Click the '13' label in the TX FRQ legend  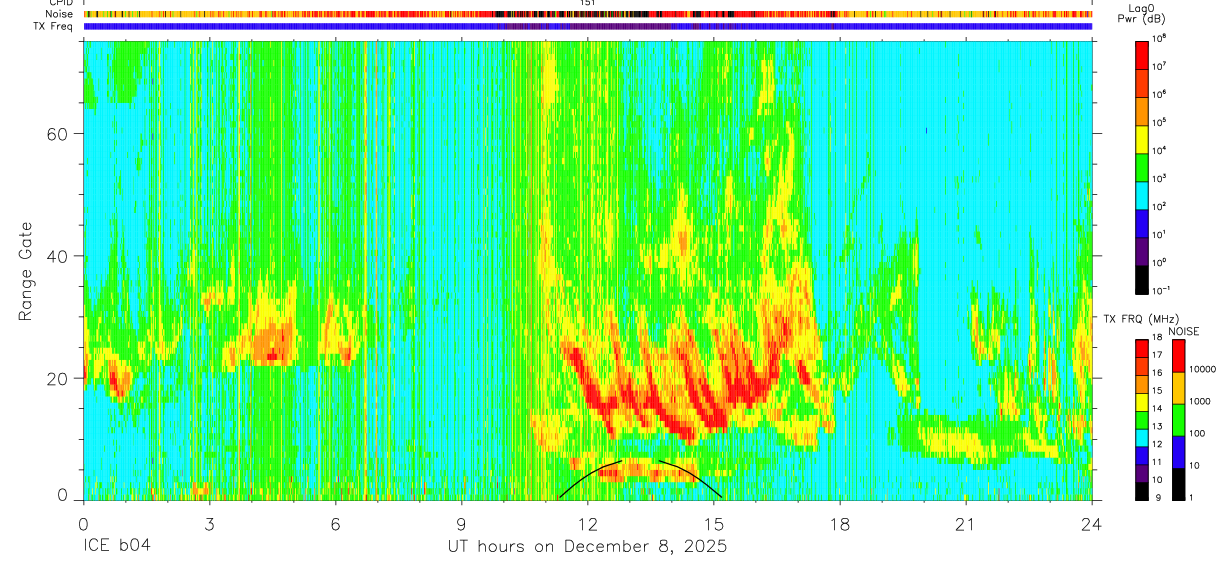click(x=1158, y=427)
